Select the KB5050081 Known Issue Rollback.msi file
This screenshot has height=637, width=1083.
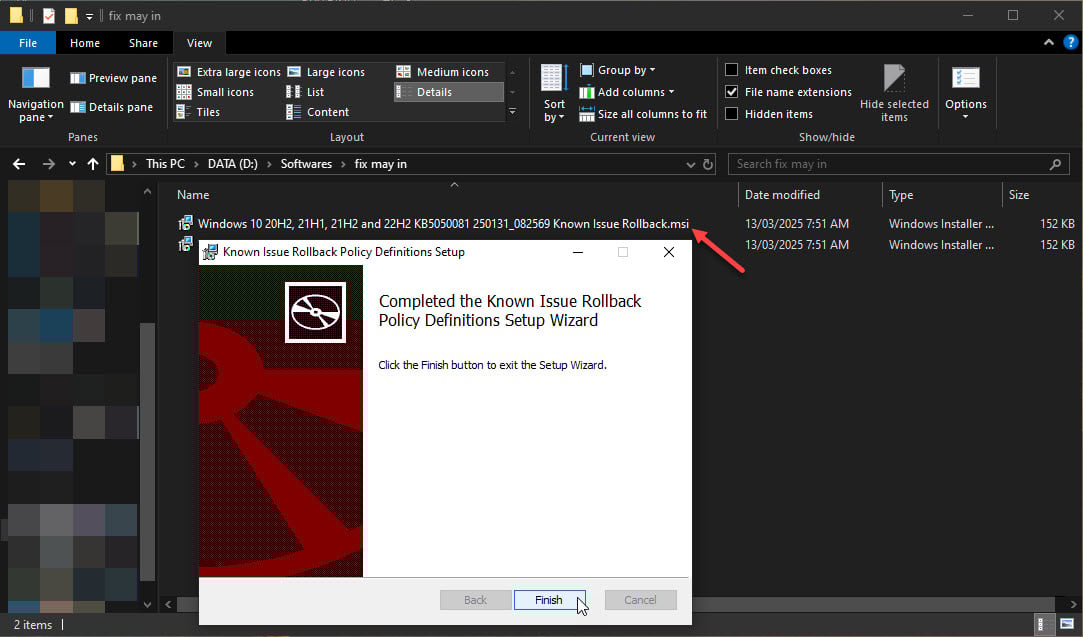click(x=443, y=224)
